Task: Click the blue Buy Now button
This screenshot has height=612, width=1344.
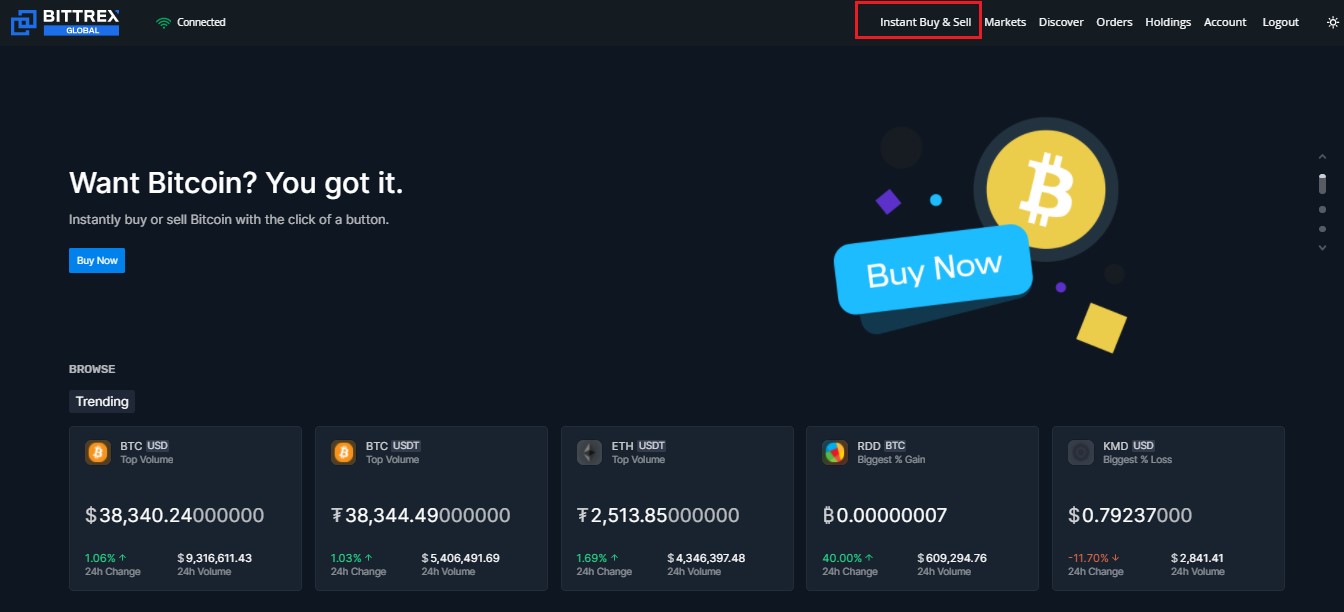Action: tap(97, 260)
